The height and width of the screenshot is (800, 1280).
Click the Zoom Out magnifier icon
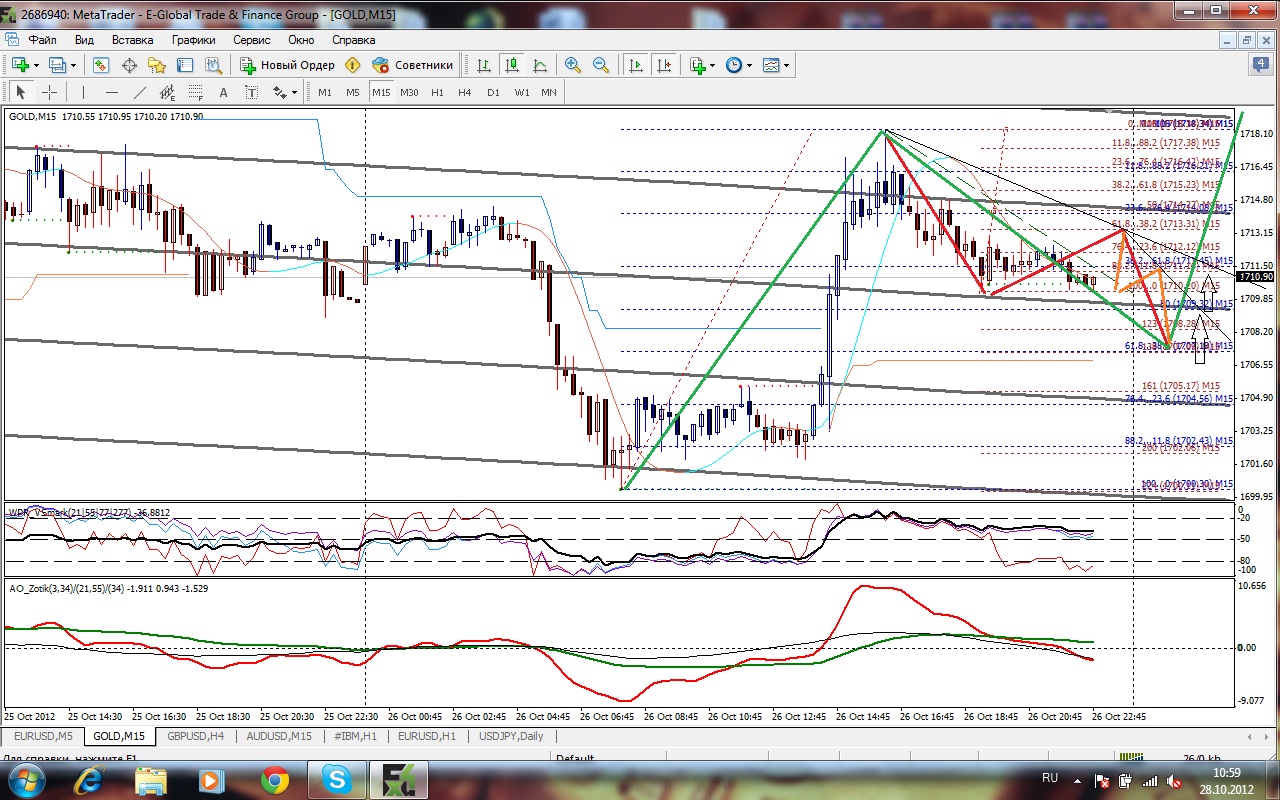pyautogui.click(x=601, y=65)
